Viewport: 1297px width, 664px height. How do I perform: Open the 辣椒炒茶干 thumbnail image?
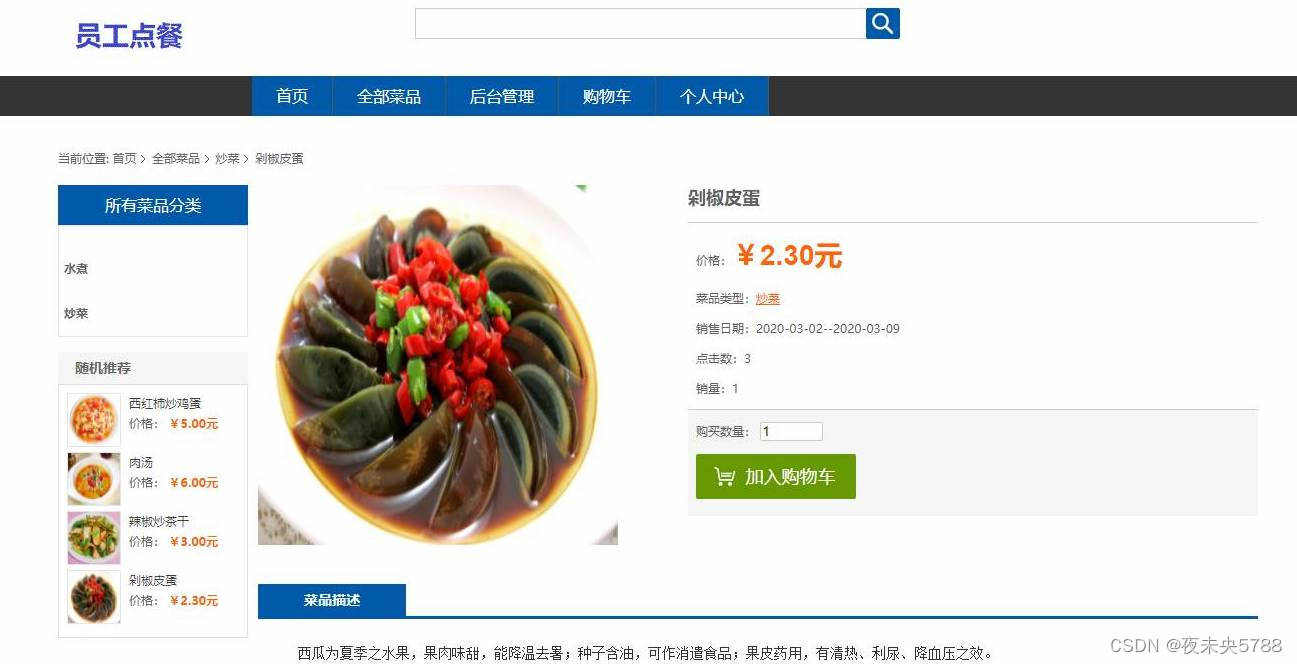coord(94,537)
